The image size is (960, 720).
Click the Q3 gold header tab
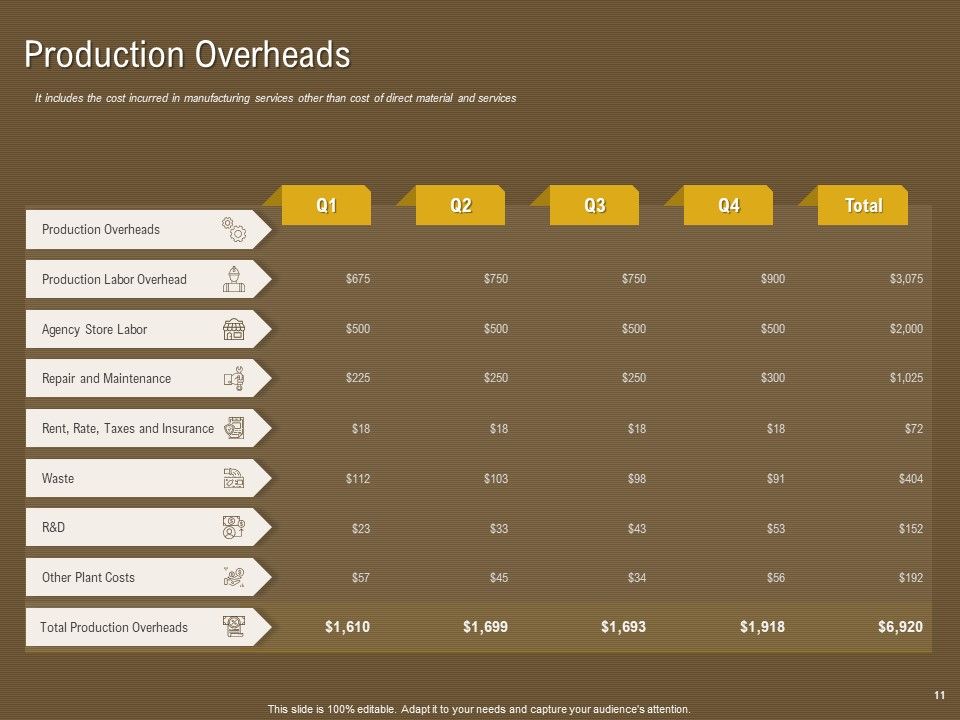coord(594,205)
